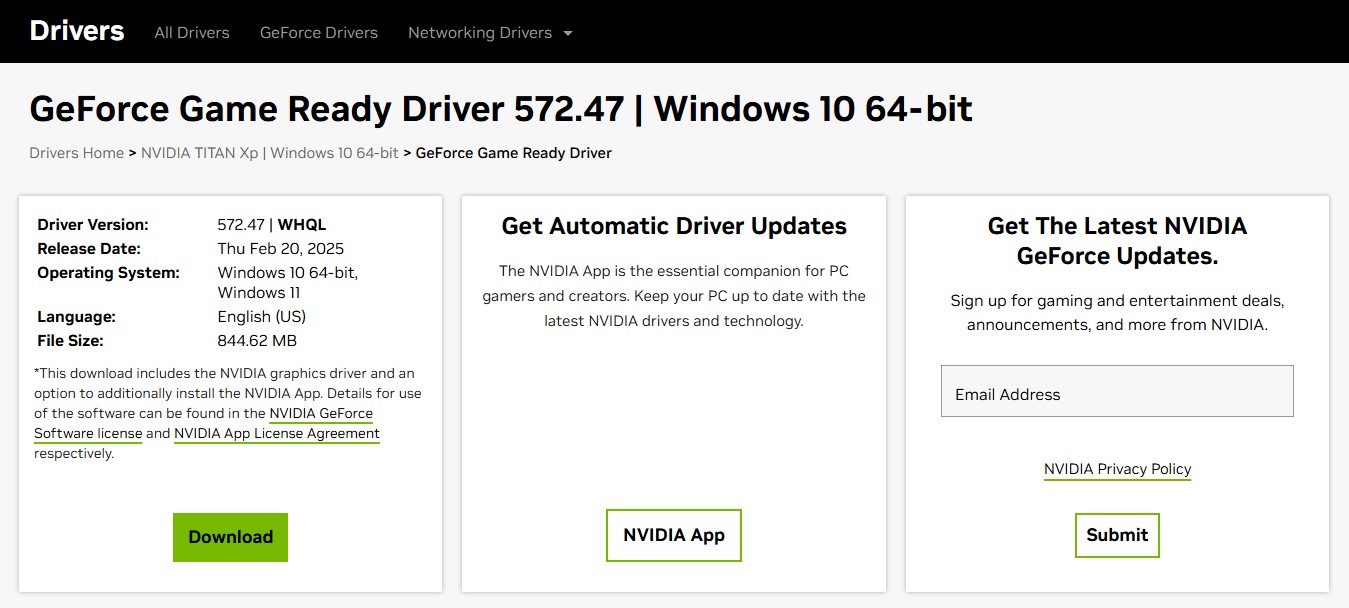The width and height of the screenshot is (1349, 608).
Task: Go to Drivers Home breadcrumb
Action: 77,153
